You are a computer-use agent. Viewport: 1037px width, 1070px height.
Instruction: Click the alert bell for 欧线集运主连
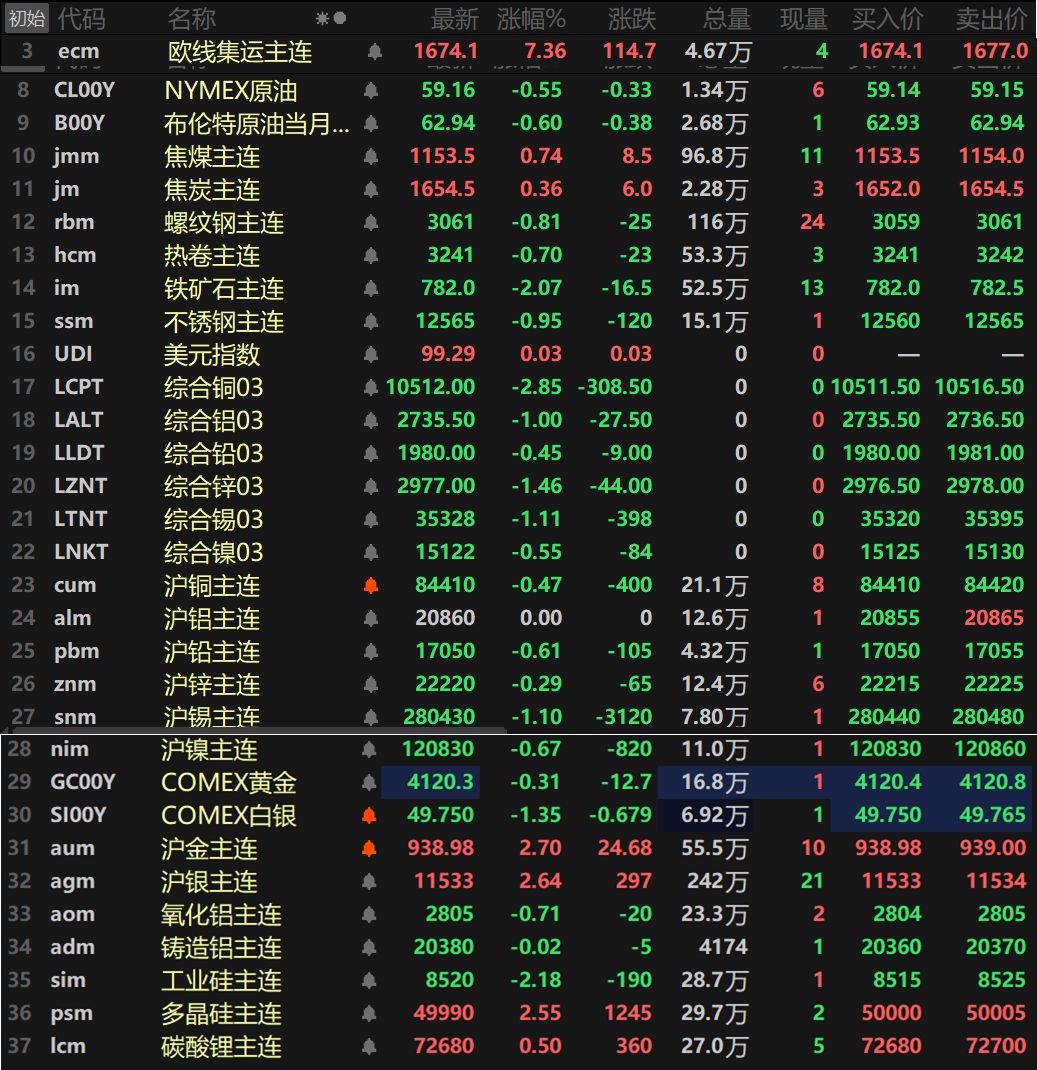(375, 51)
